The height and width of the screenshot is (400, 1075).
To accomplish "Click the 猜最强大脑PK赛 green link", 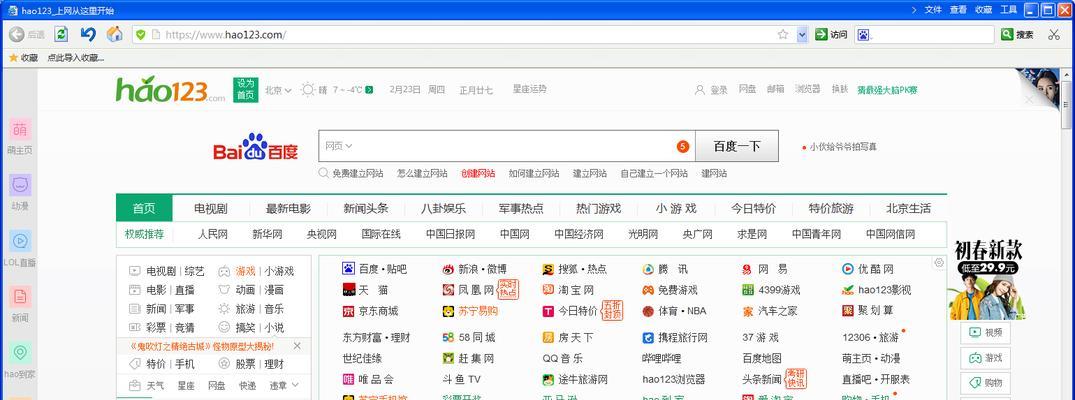I will [x=887, y=90].
